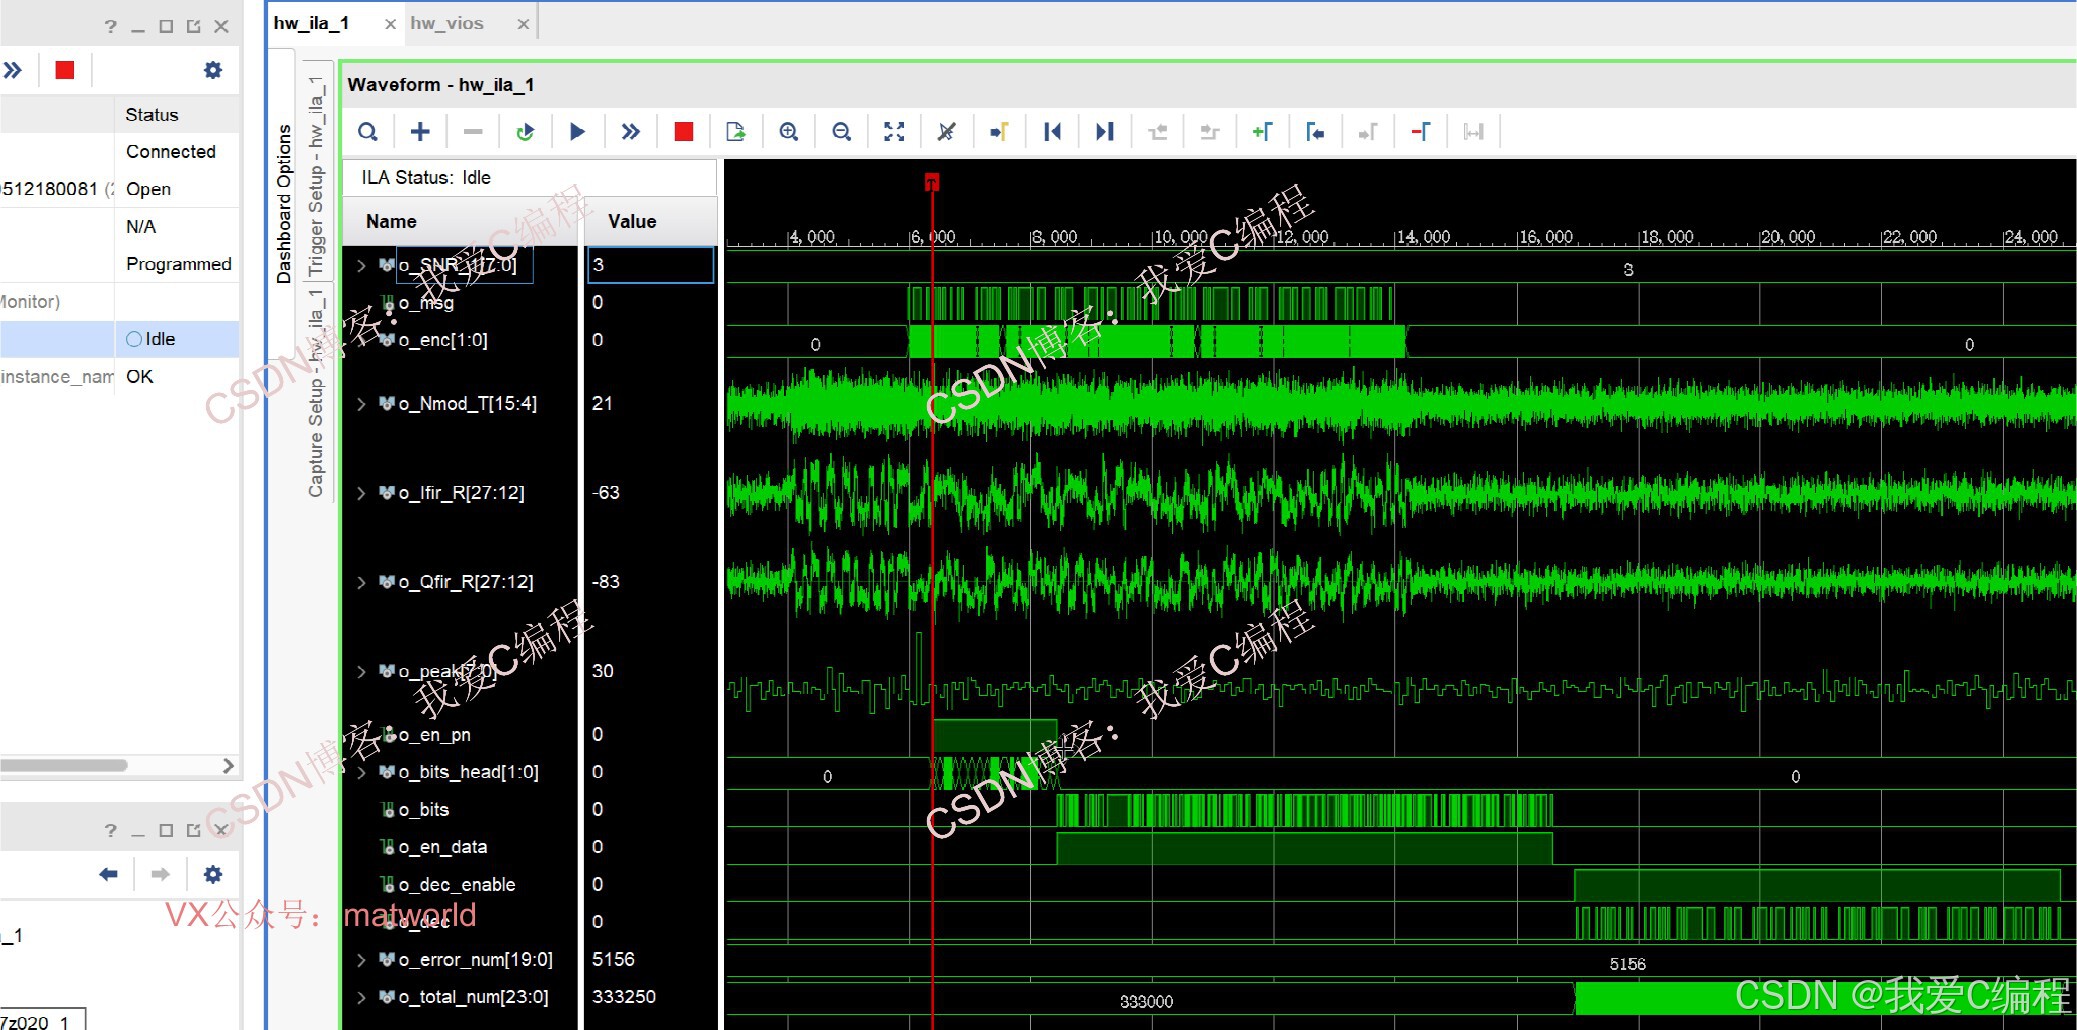
Task: Click the 333250 value of o_total_num
Action: 624,997
